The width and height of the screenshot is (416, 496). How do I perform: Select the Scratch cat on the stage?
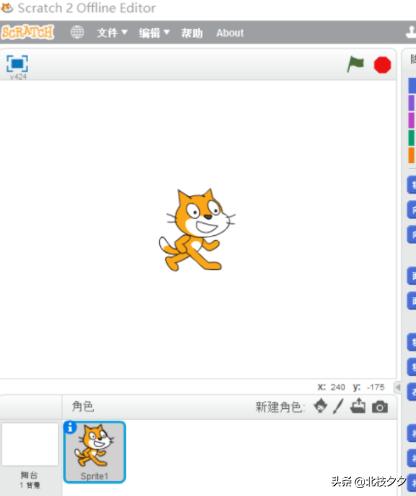(197, 230)
